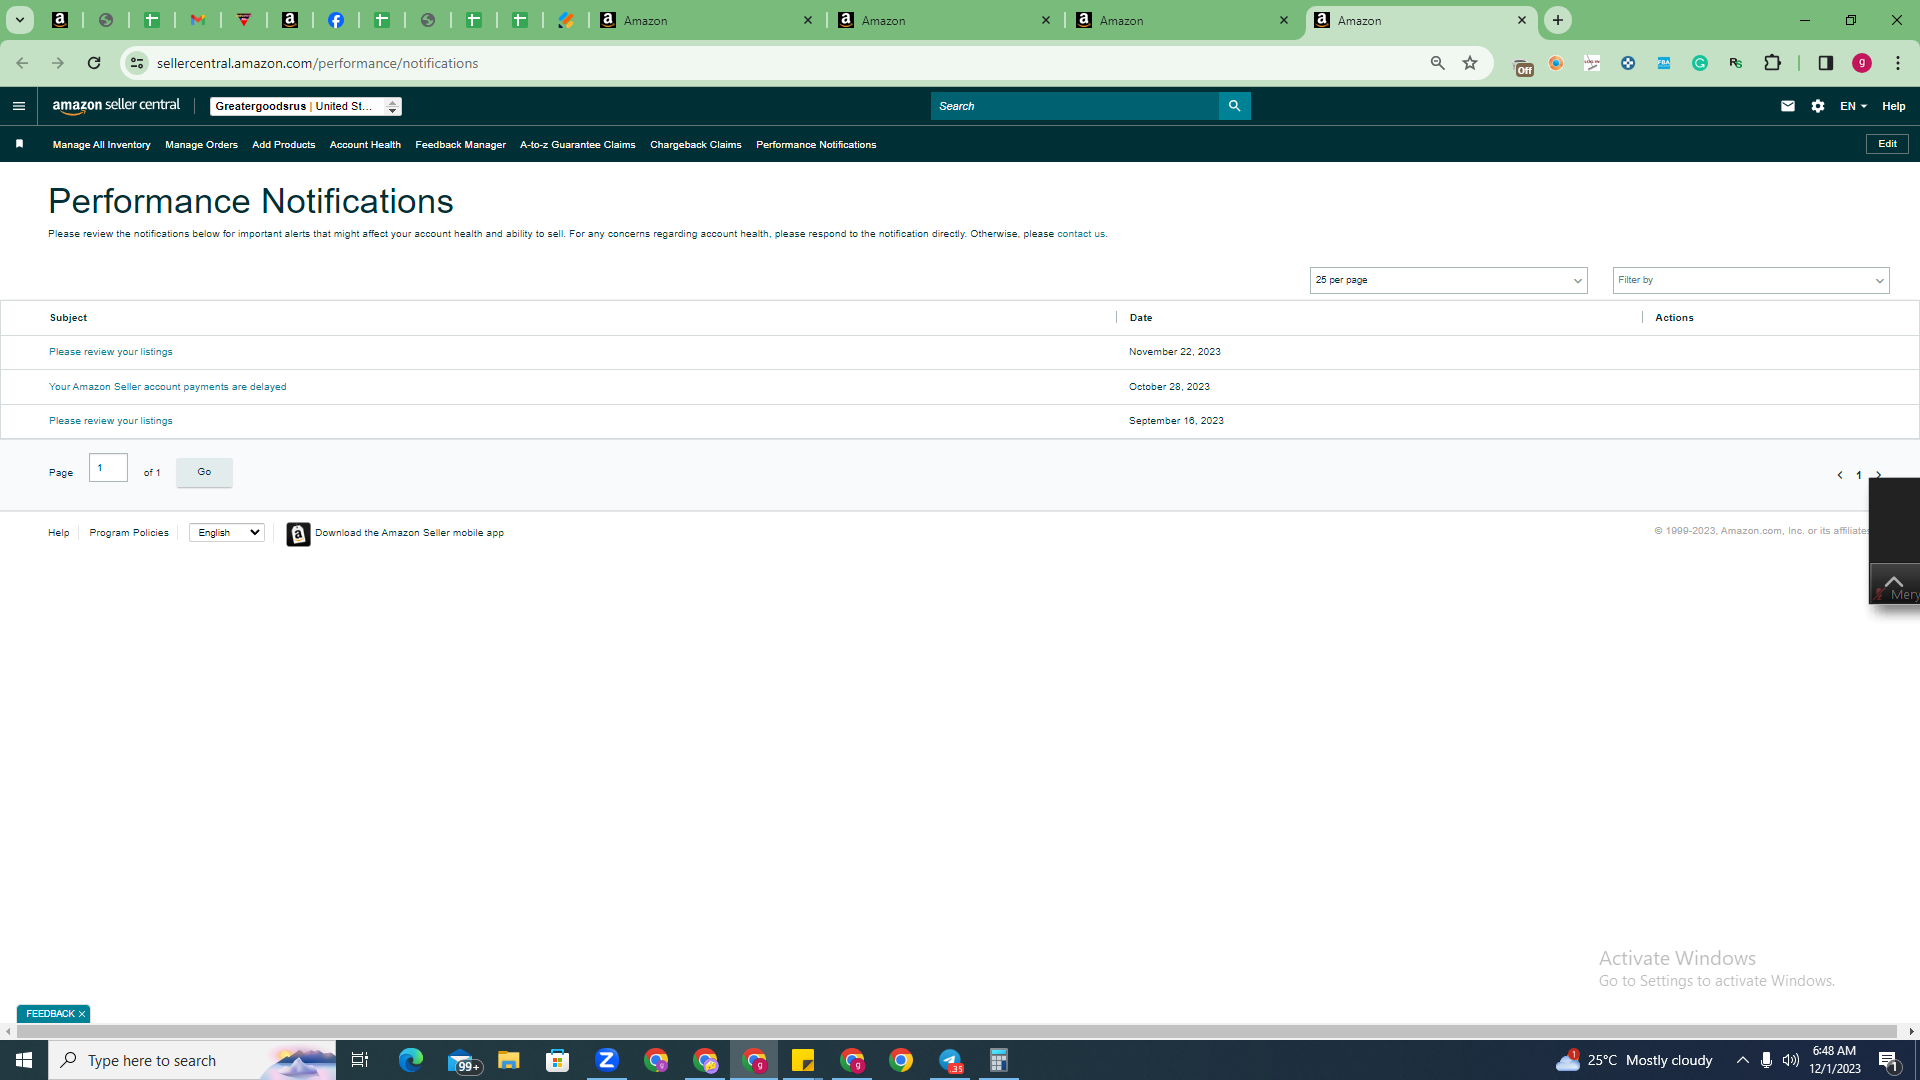This screenshot has width=1920, height=1080.
Task: Open Account Health menu item
Action: (x=365, y=145)
